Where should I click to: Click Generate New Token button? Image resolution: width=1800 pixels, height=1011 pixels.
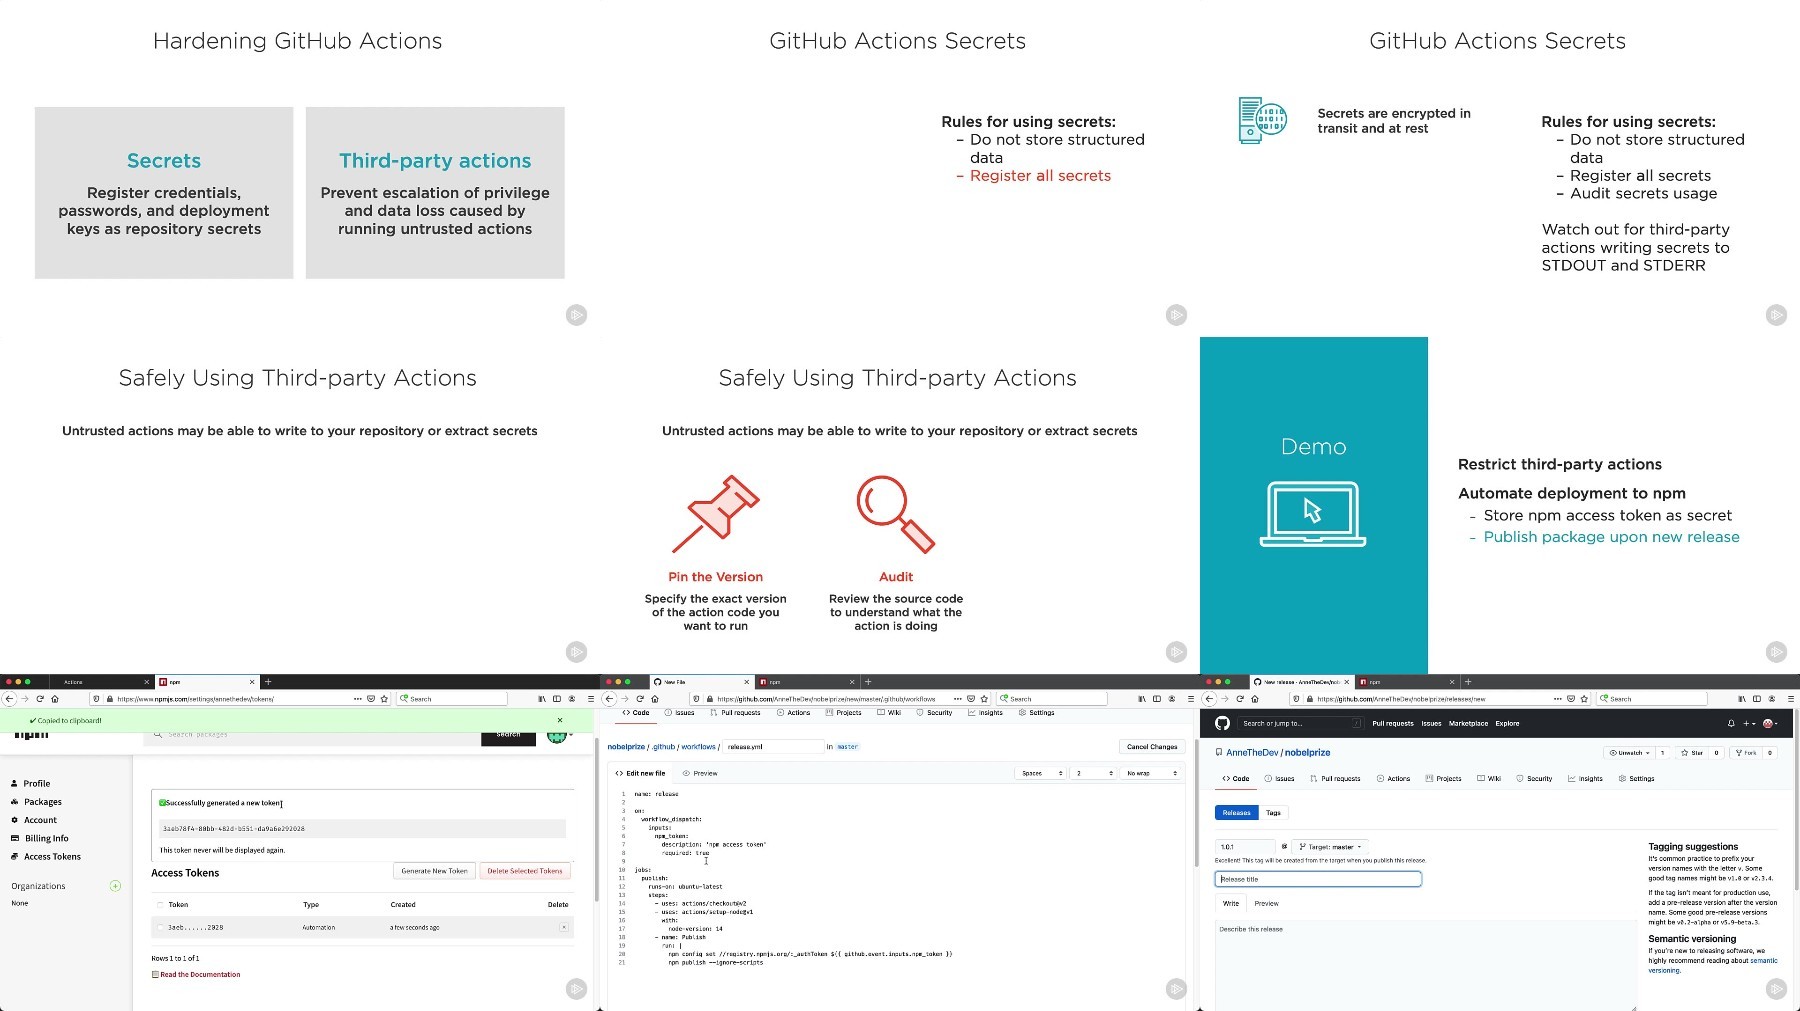coord(435,871)
